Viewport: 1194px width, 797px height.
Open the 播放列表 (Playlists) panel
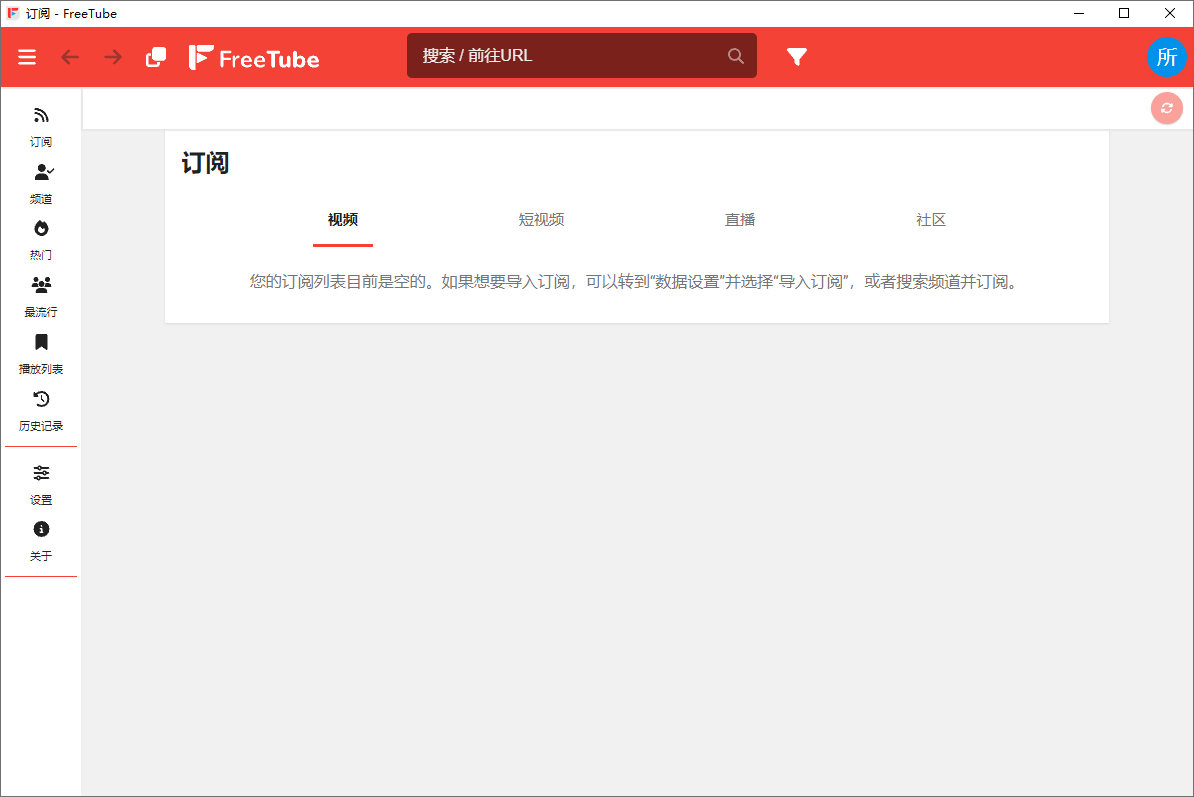click(x=41, y=353)
